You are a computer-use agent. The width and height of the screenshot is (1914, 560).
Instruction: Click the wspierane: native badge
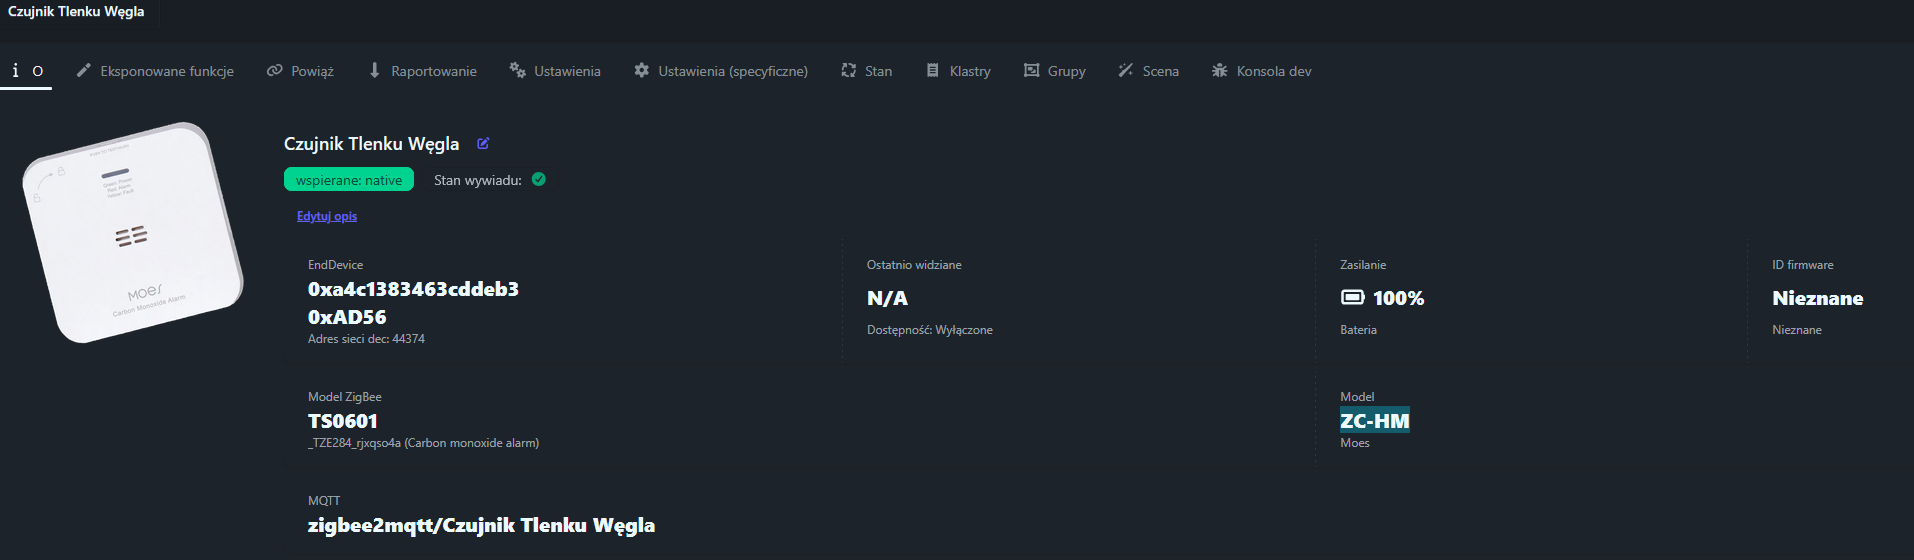349,180
